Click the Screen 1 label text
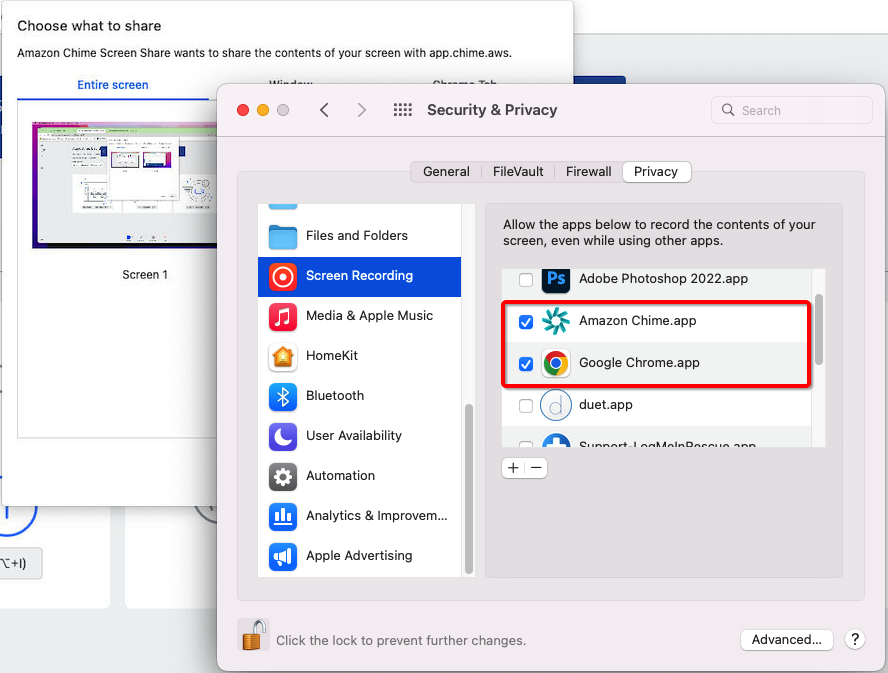Screen dimensions: 888x673 coord(145,275)
